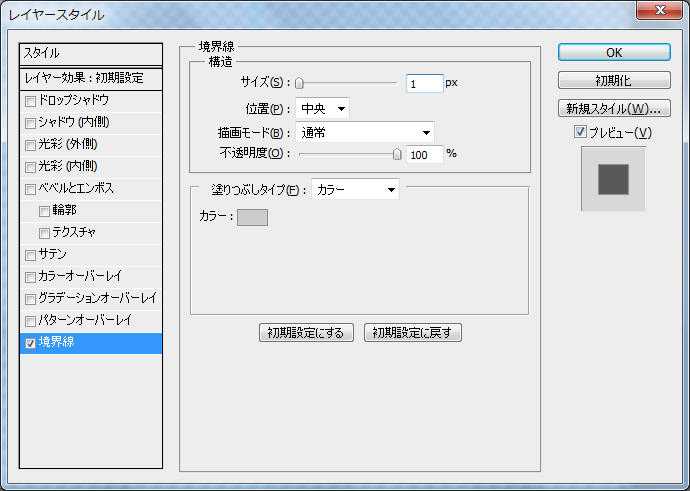
Task: Open the サテン settings row
Action: (x=91, y=256)
